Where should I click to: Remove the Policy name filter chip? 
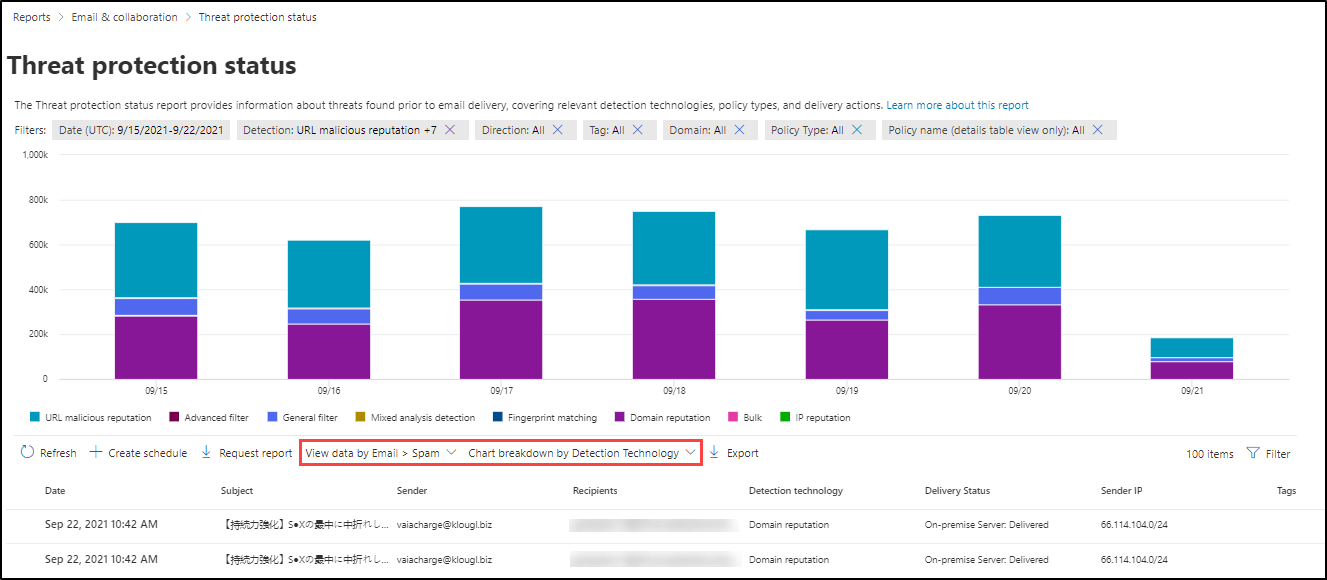tap(1097, 129)
